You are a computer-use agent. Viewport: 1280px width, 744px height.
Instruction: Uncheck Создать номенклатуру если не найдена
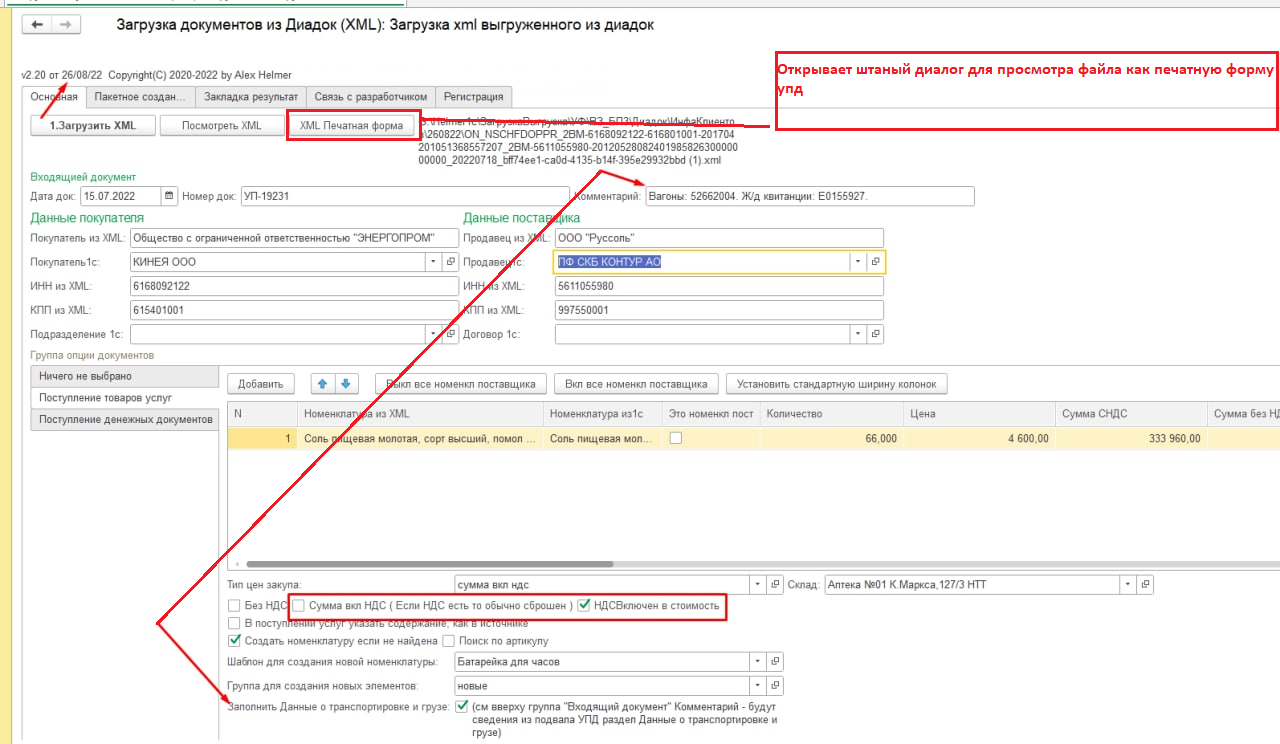pos(234,641)
